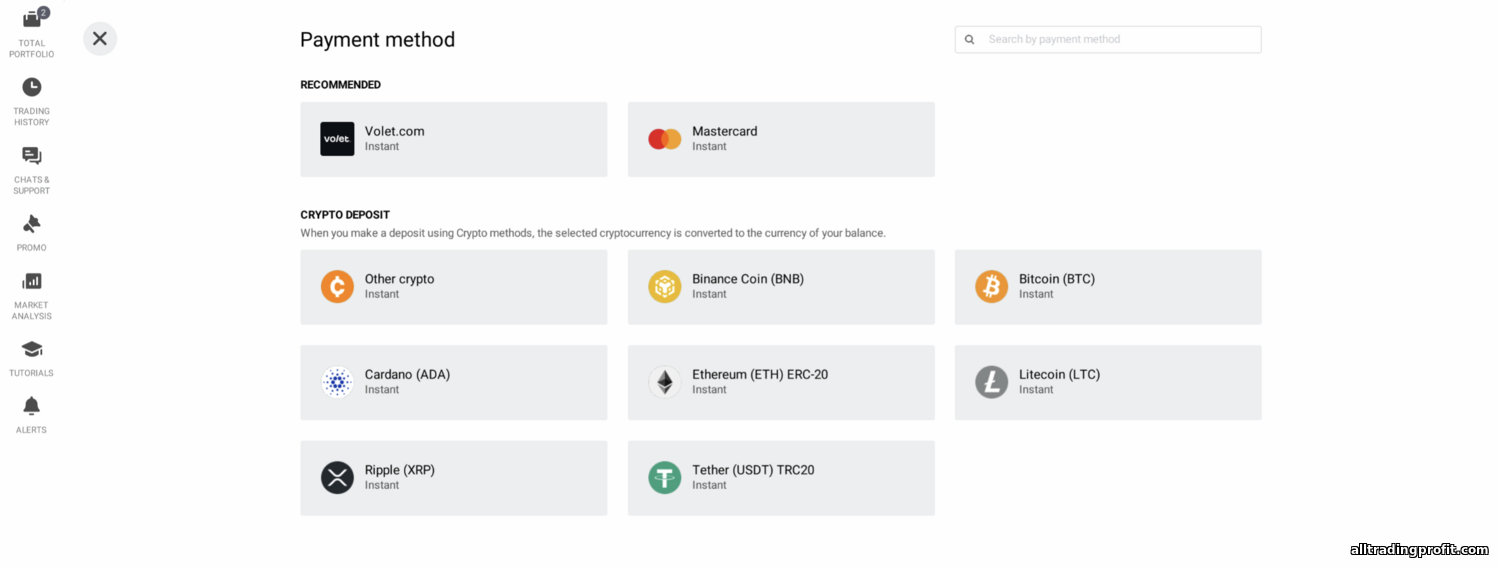Click the Promo megaphone icon

pyautogui.click(x=32, y=224)
